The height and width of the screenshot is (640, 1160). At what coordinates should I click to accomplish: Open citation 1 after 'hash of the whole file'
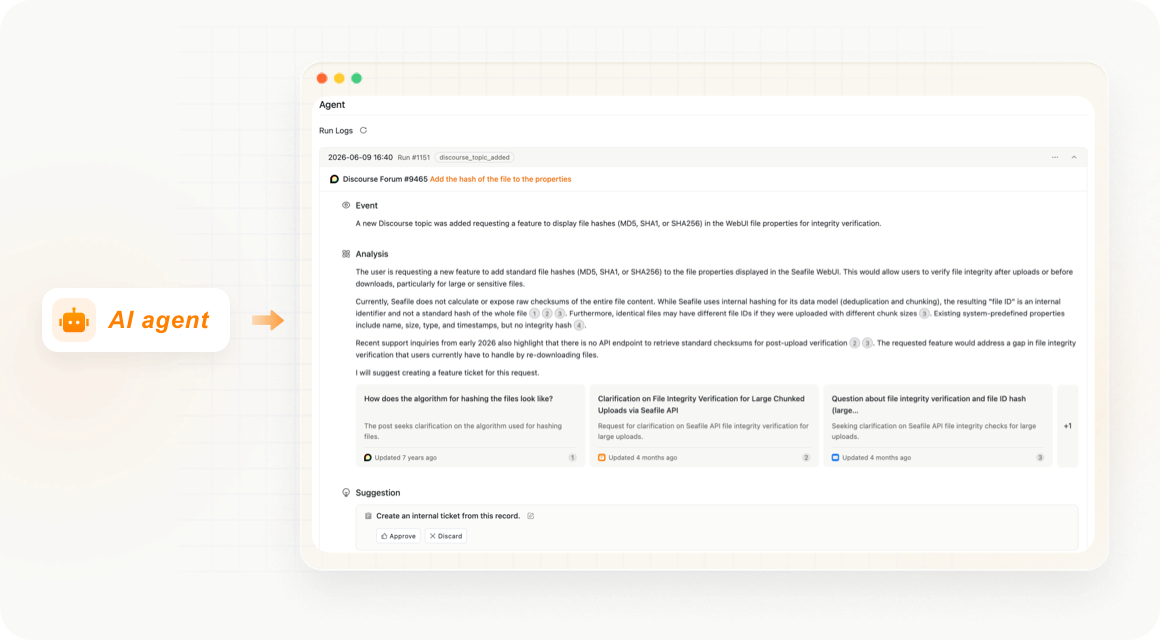tap(534, 314)
